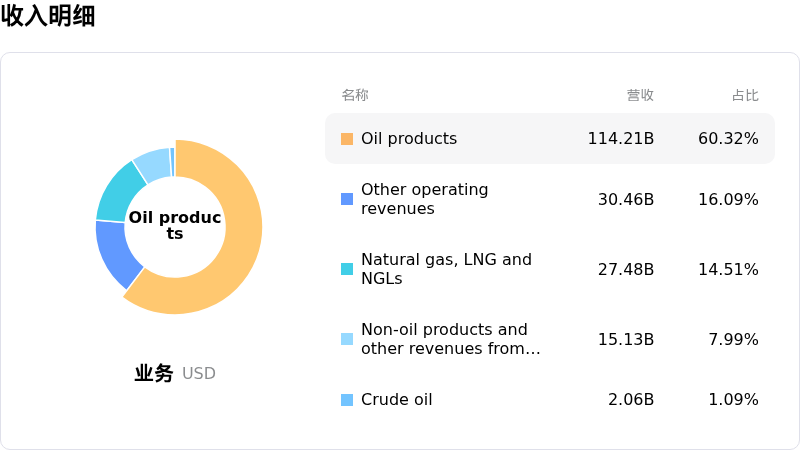Click the blue Other operating revenues swatch
Image resolution: width=800 pixels, height=450 pixels.
pos(347,199)
